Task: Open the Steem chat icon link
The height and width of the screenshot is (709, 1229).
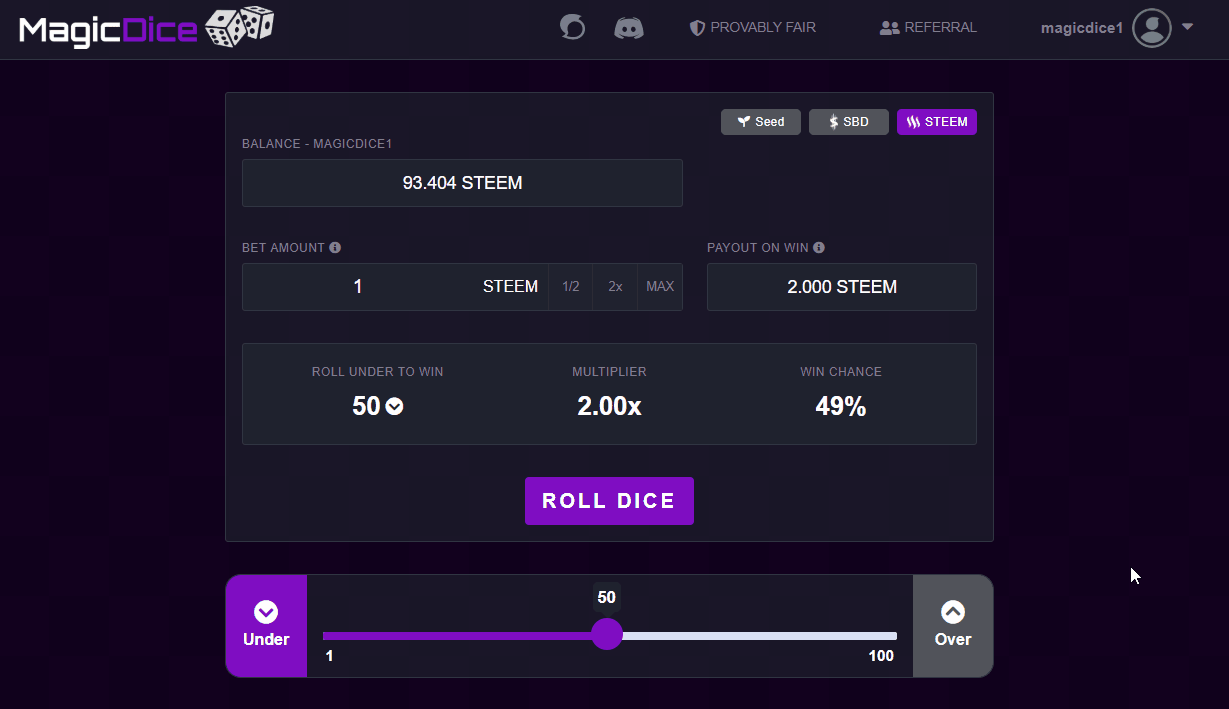Action: click(x=572, y=28)
